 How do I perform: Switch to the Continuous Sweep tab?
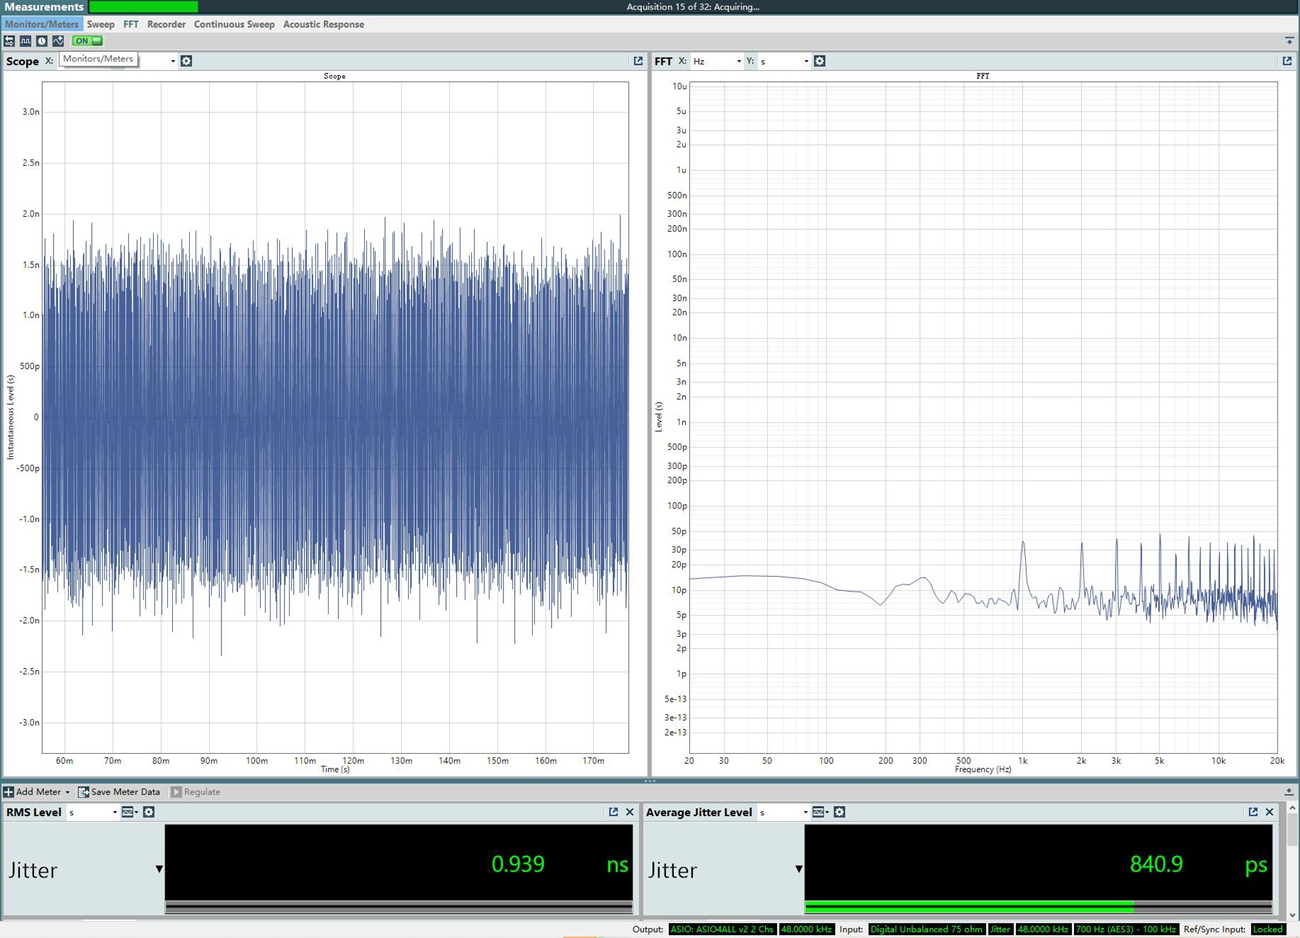[x=234, y=24]
